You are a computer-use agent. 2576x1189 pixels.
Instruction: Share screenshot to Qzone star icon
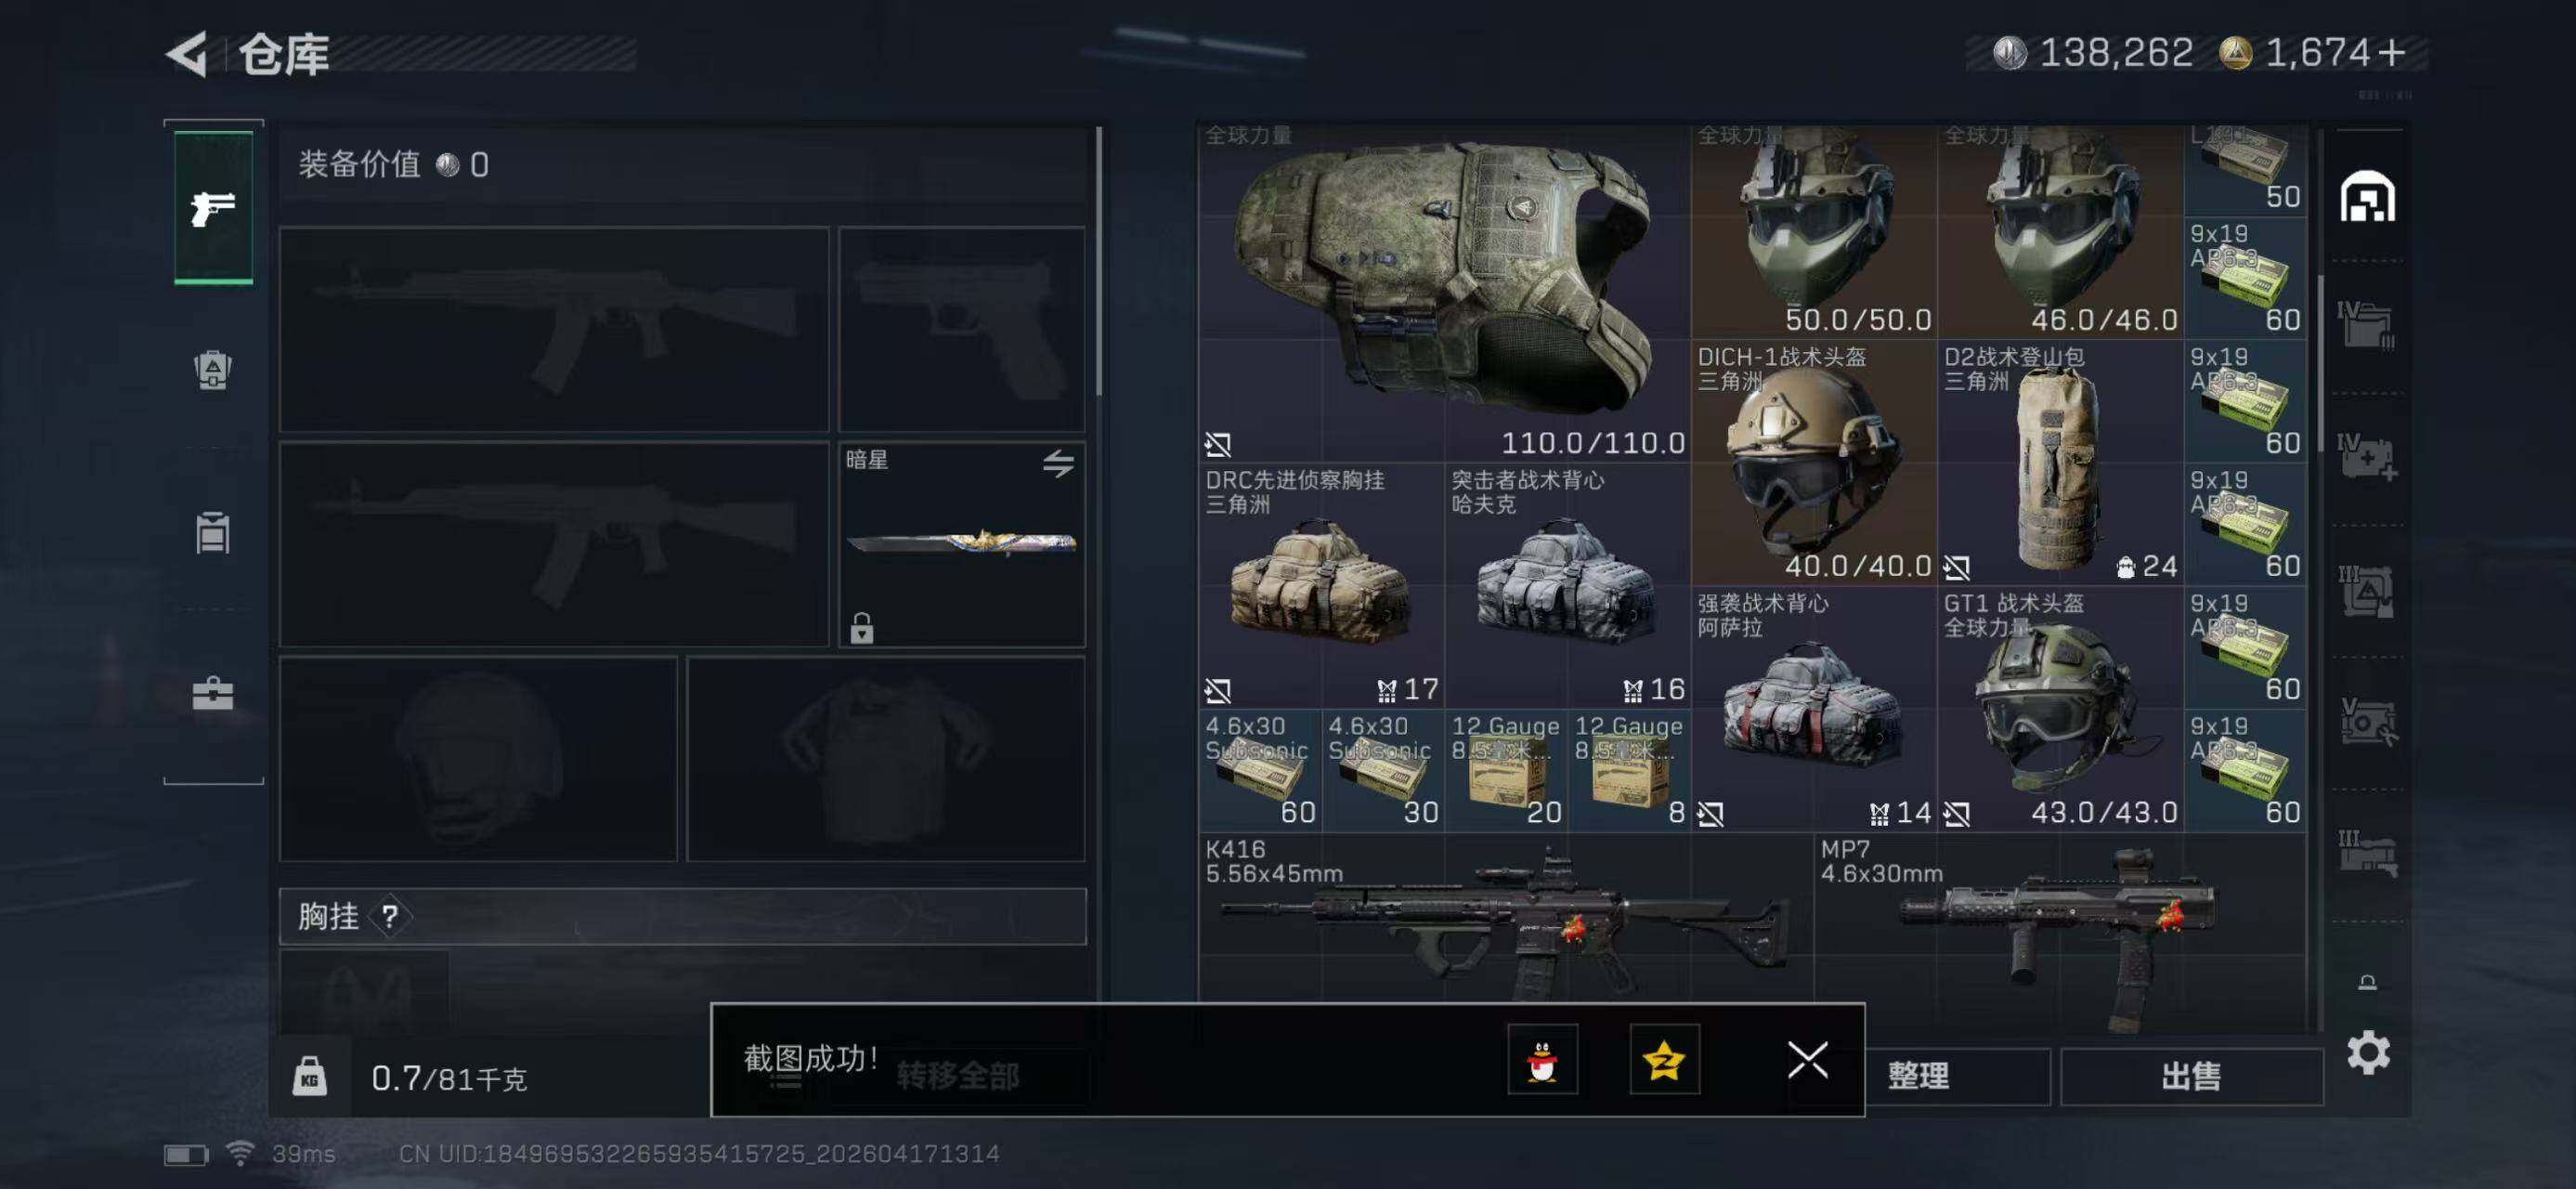tap(1664, 1059)
